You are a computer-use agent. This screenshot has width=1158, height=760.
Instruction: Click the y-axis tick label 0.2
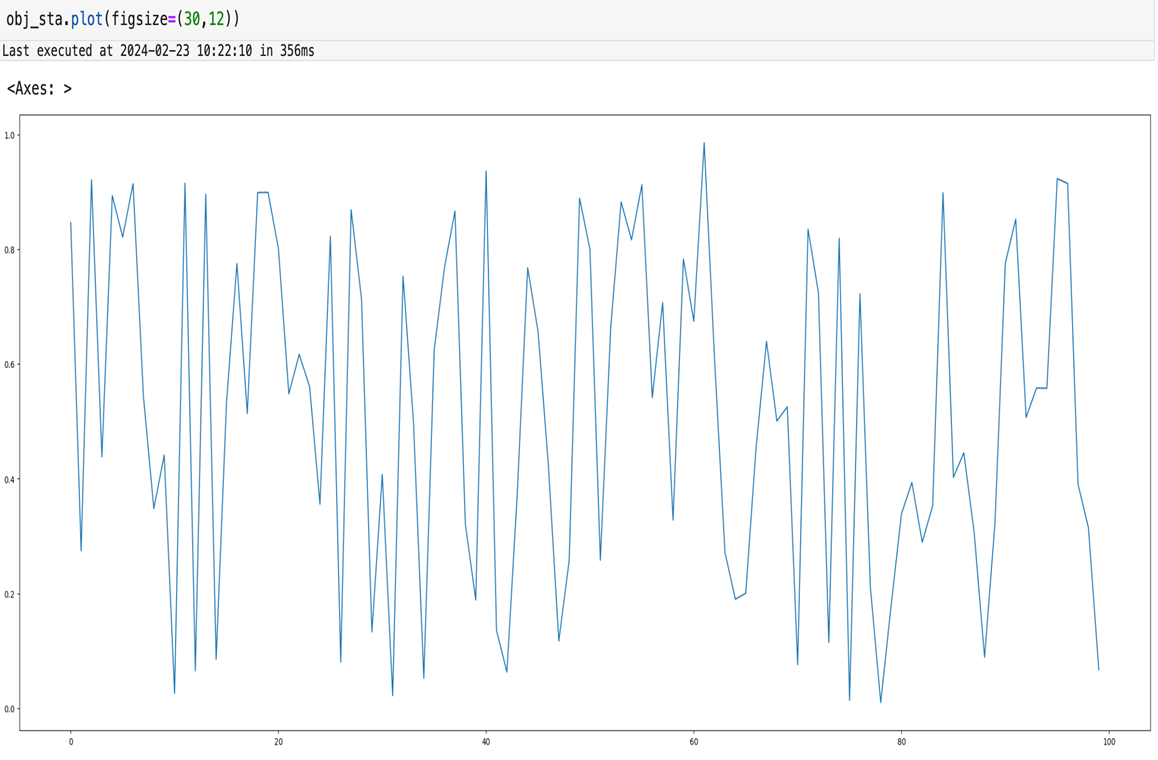pyautogui.click(x=10, y=595)
